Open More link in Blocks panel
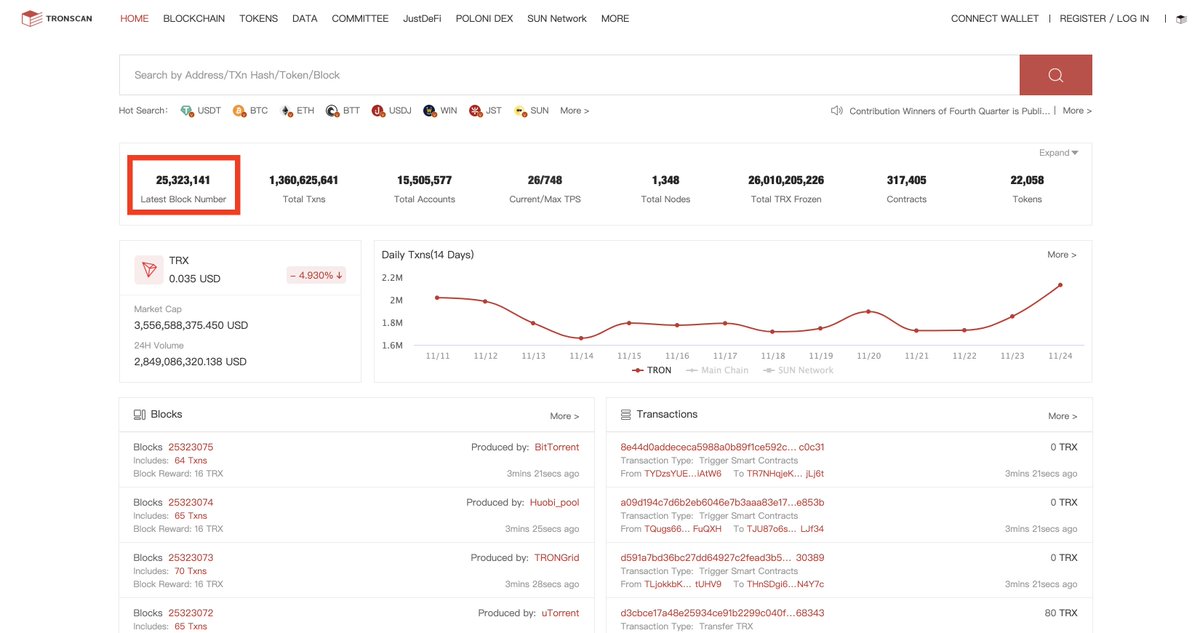1200x633 pixels. pyautogui.click(x=564, y=416)
